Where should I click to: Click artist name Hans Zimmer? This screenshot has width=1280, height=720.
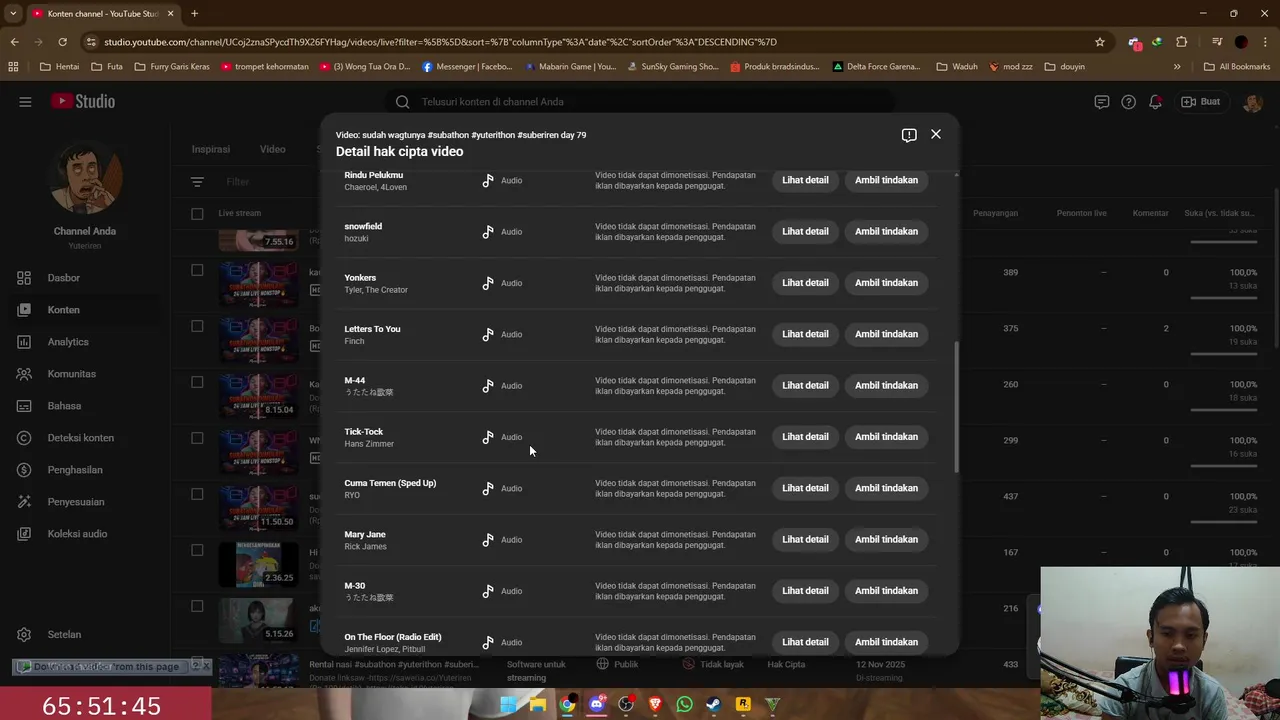point(369,444)
